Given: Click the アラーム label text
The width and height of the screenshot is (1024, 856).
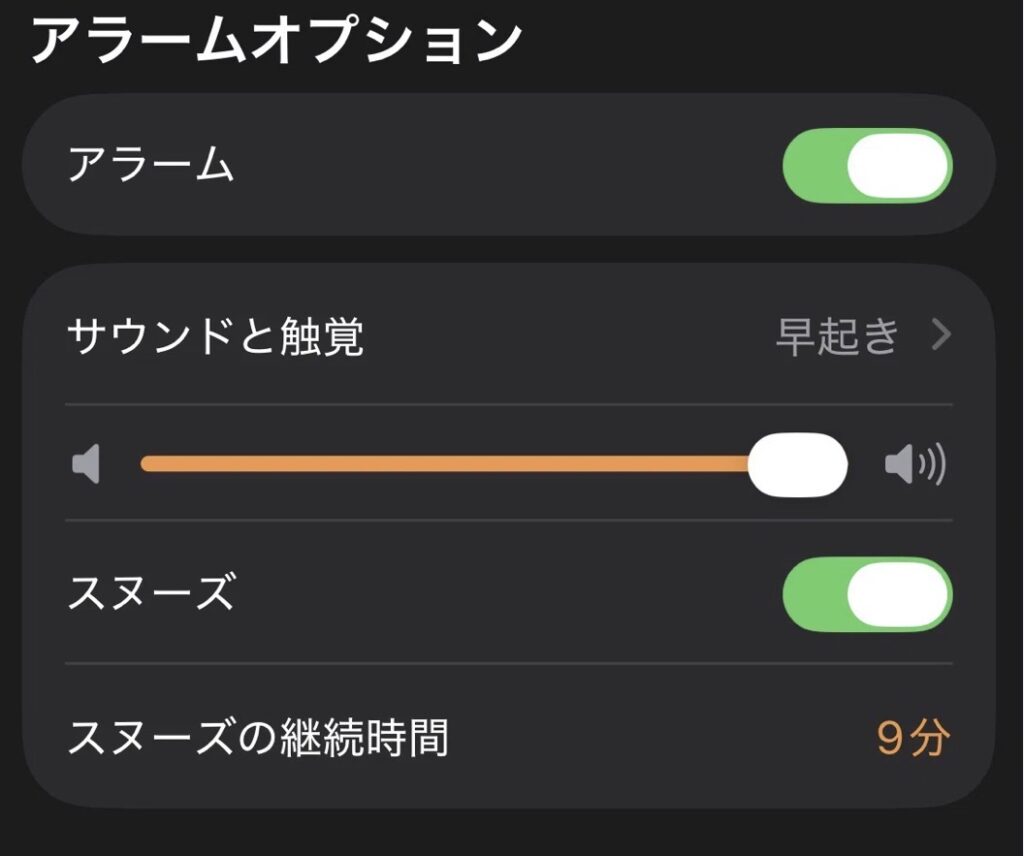Looking at the screenshot, I should pos(150,165).
